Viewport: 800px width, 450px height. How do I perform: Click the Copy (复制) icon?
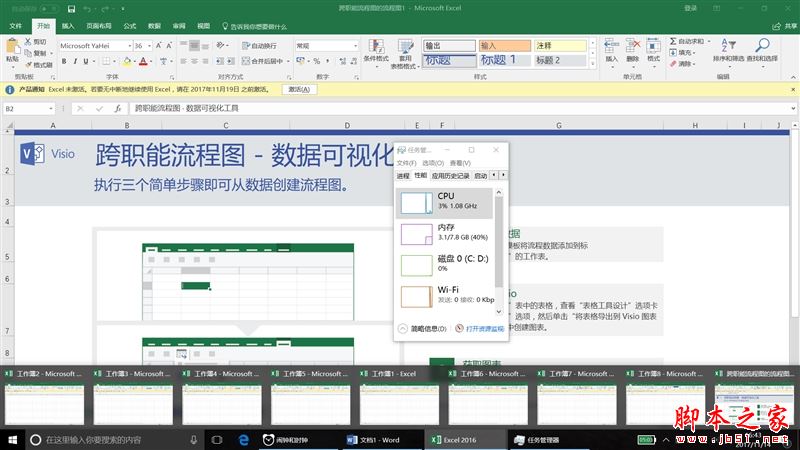pyautogui.click(x=28, y=53)
